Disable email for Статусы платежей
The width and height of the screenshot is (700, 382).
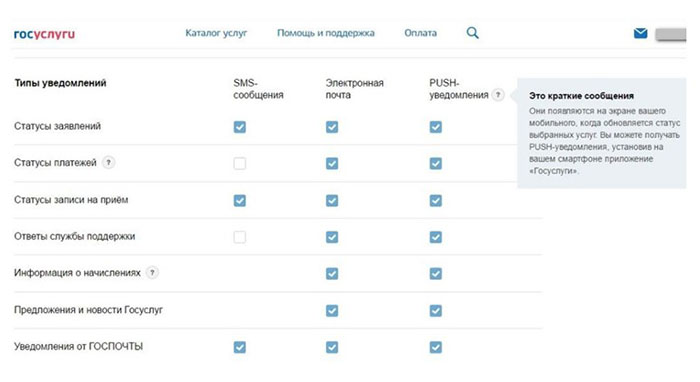point(332,164)
